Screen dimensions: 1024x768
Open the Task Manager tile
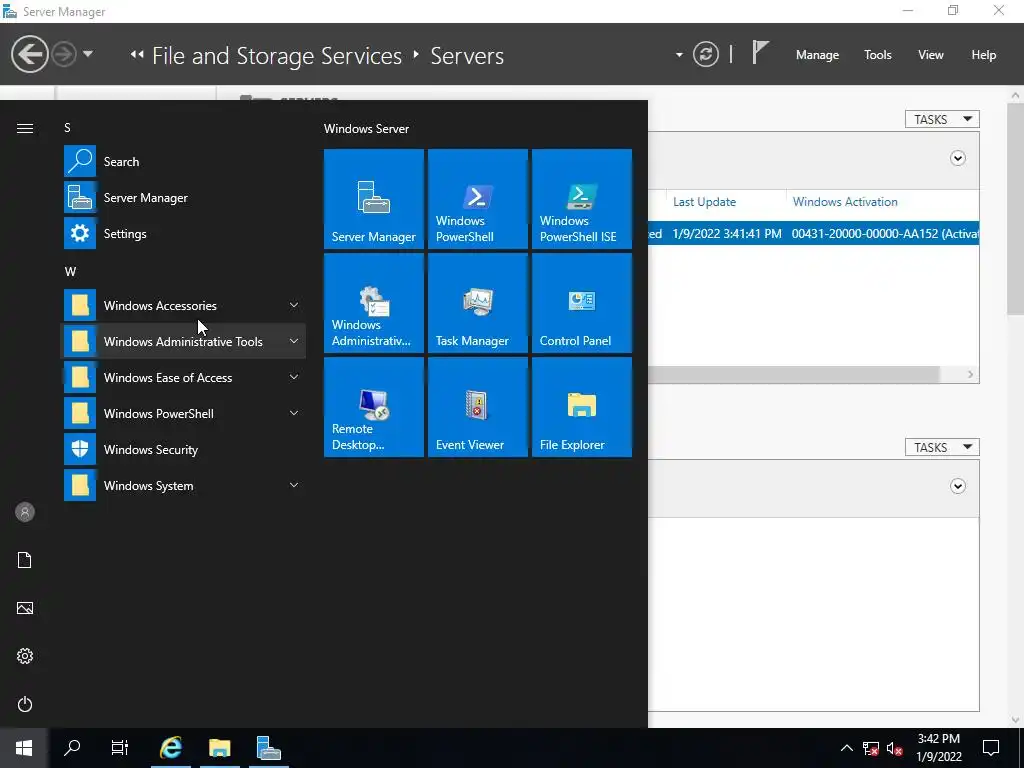coord(477,303)
